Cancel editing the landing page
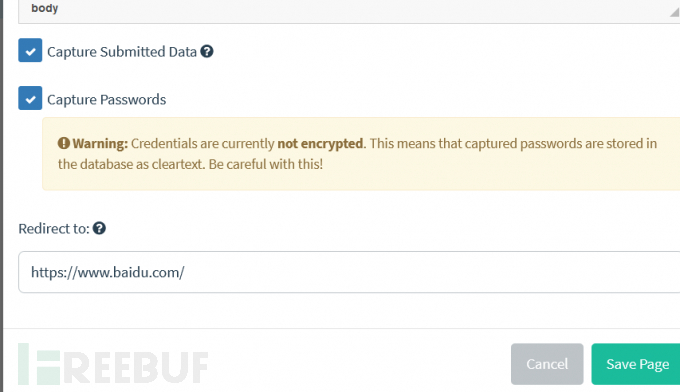Image resolution: width=680 pixels, height=392 pixels. (x=547, y=364)
